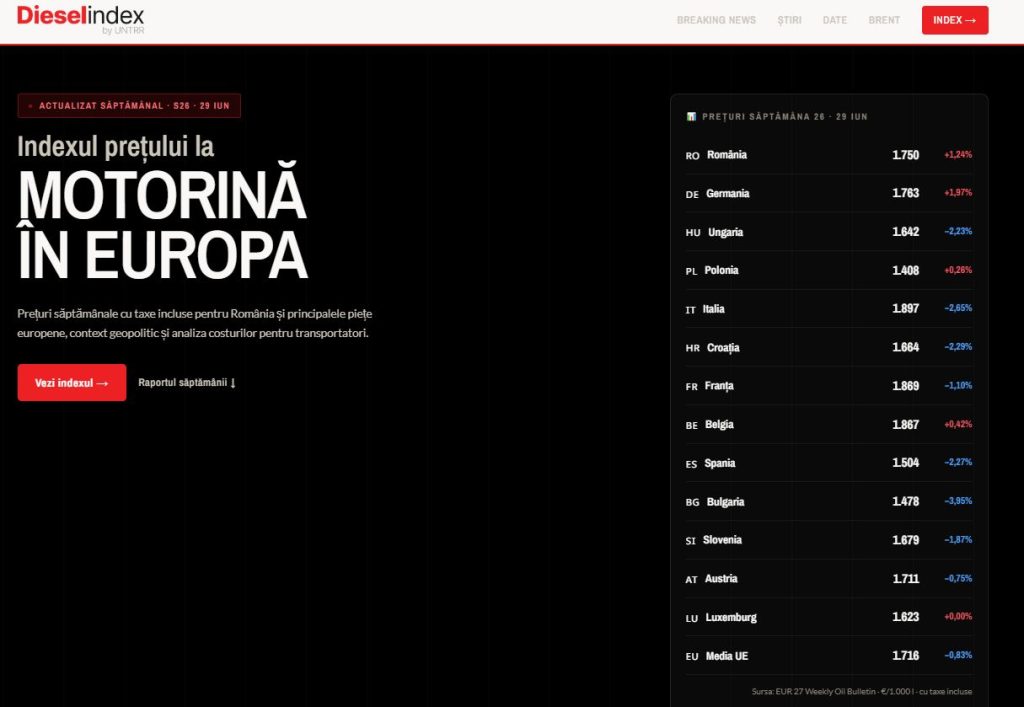Click the 1.716 EU average price
The height and width of the screenshot is (707, 1024).
click(x=905, y=655)
